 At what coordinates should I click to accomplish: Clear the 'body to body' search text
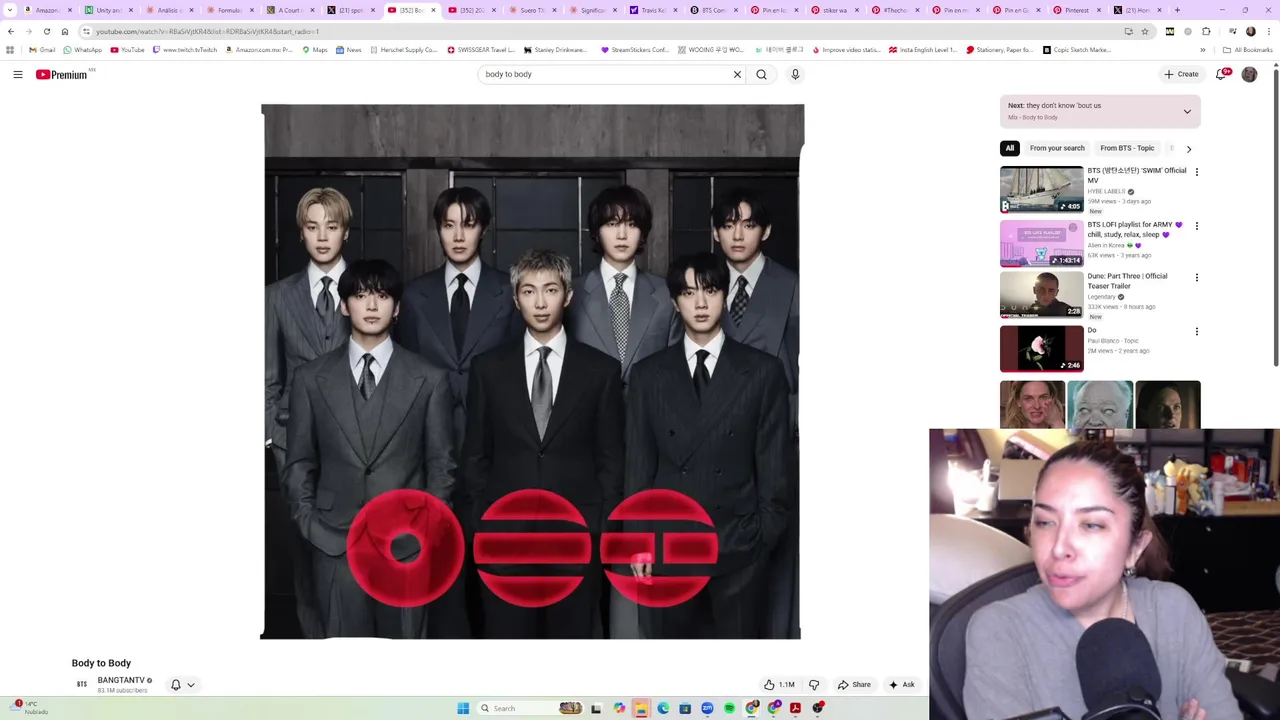pyautogui.click(x=737, y=74)
